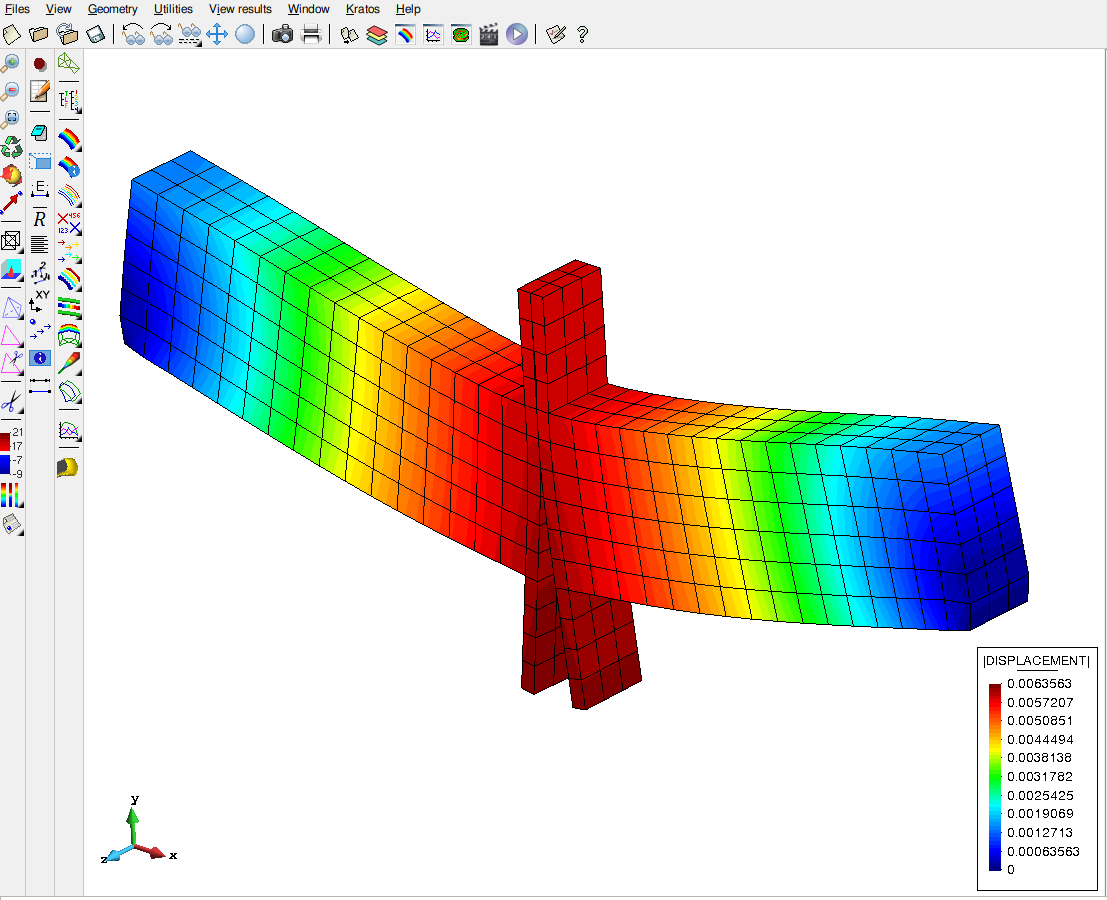Open the wireframe cube display style dropdown
Viewport: 1107px width, 900px height.
11,241
